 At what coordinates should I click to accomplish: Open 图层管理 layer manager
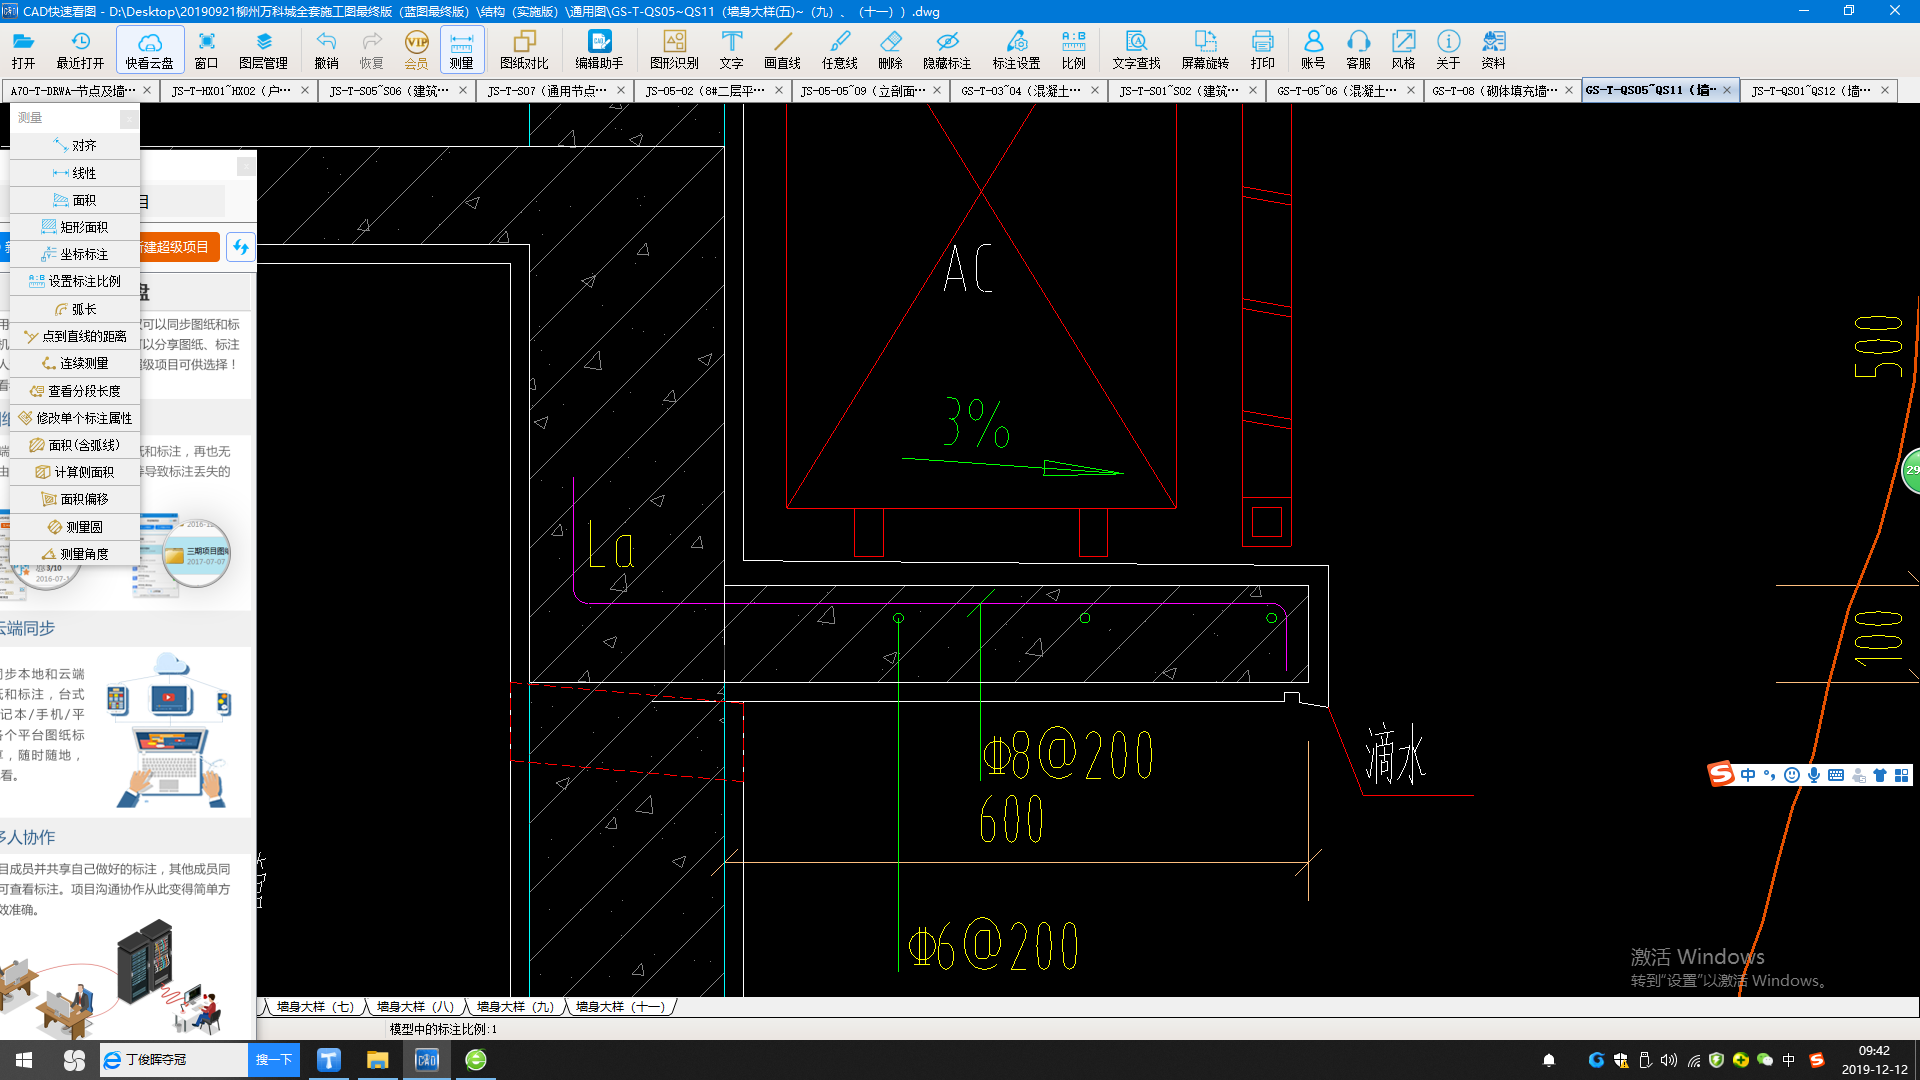264,49
